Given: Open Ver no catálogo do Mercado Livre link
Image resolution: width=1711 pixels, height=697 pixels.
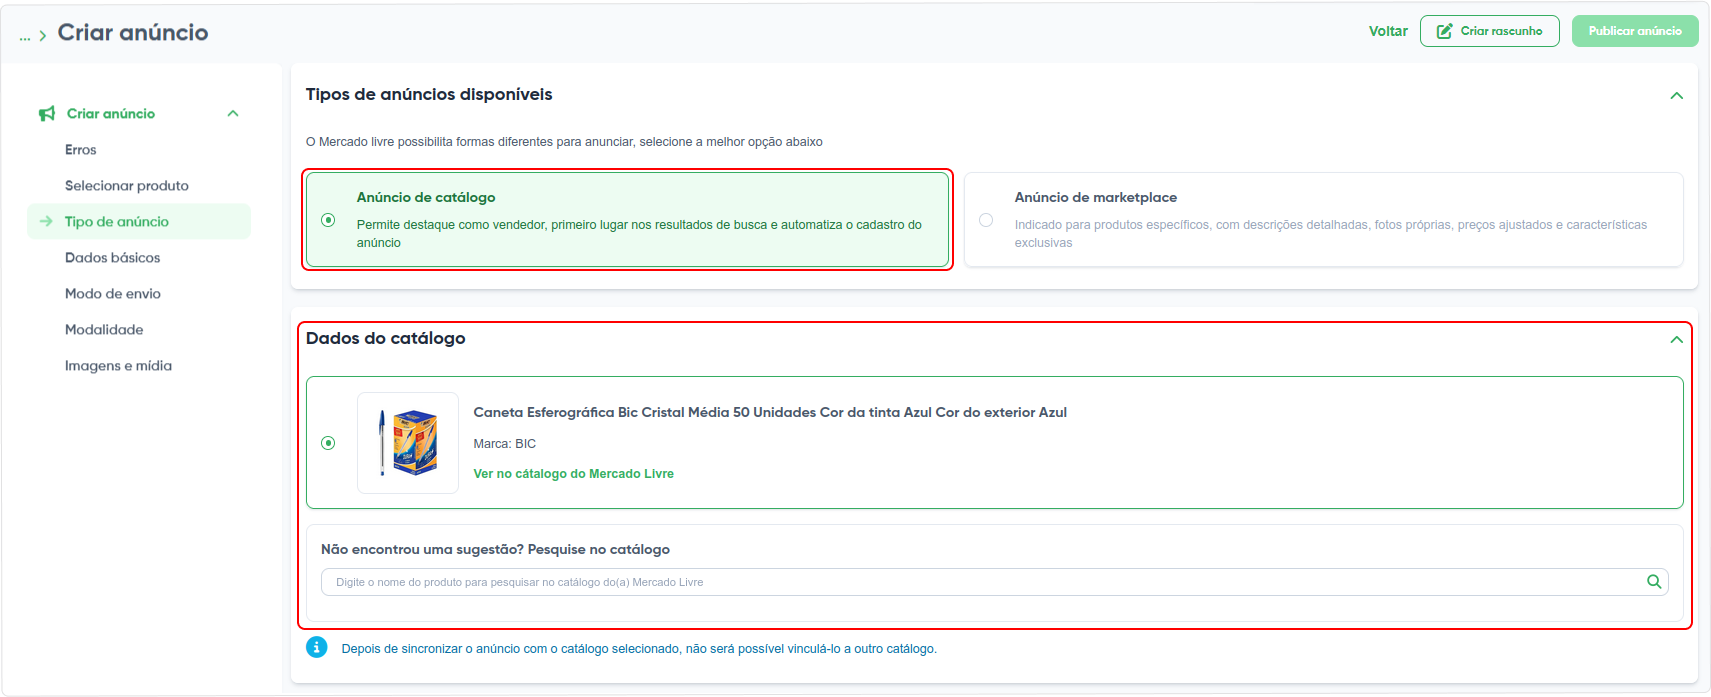Looking at the screenshot, I should (574, 474).
